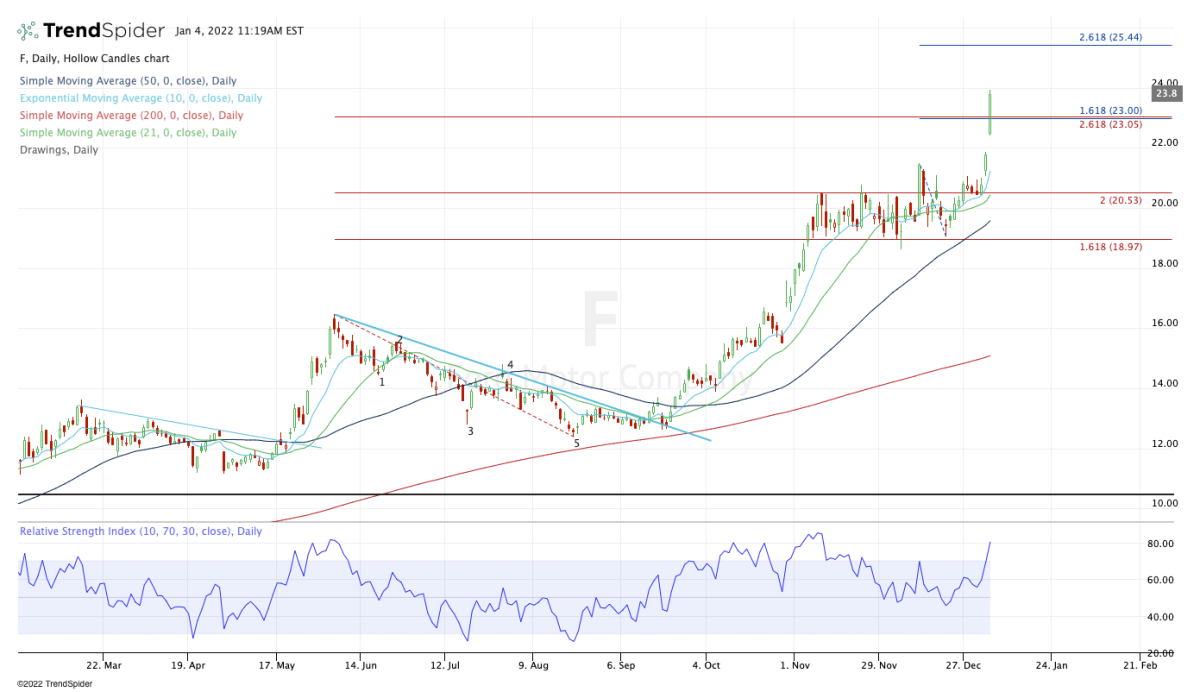Screen dimensions: 1200x692
Task: Select the Elliott wave label 1
Action: (x=382, y=382)
